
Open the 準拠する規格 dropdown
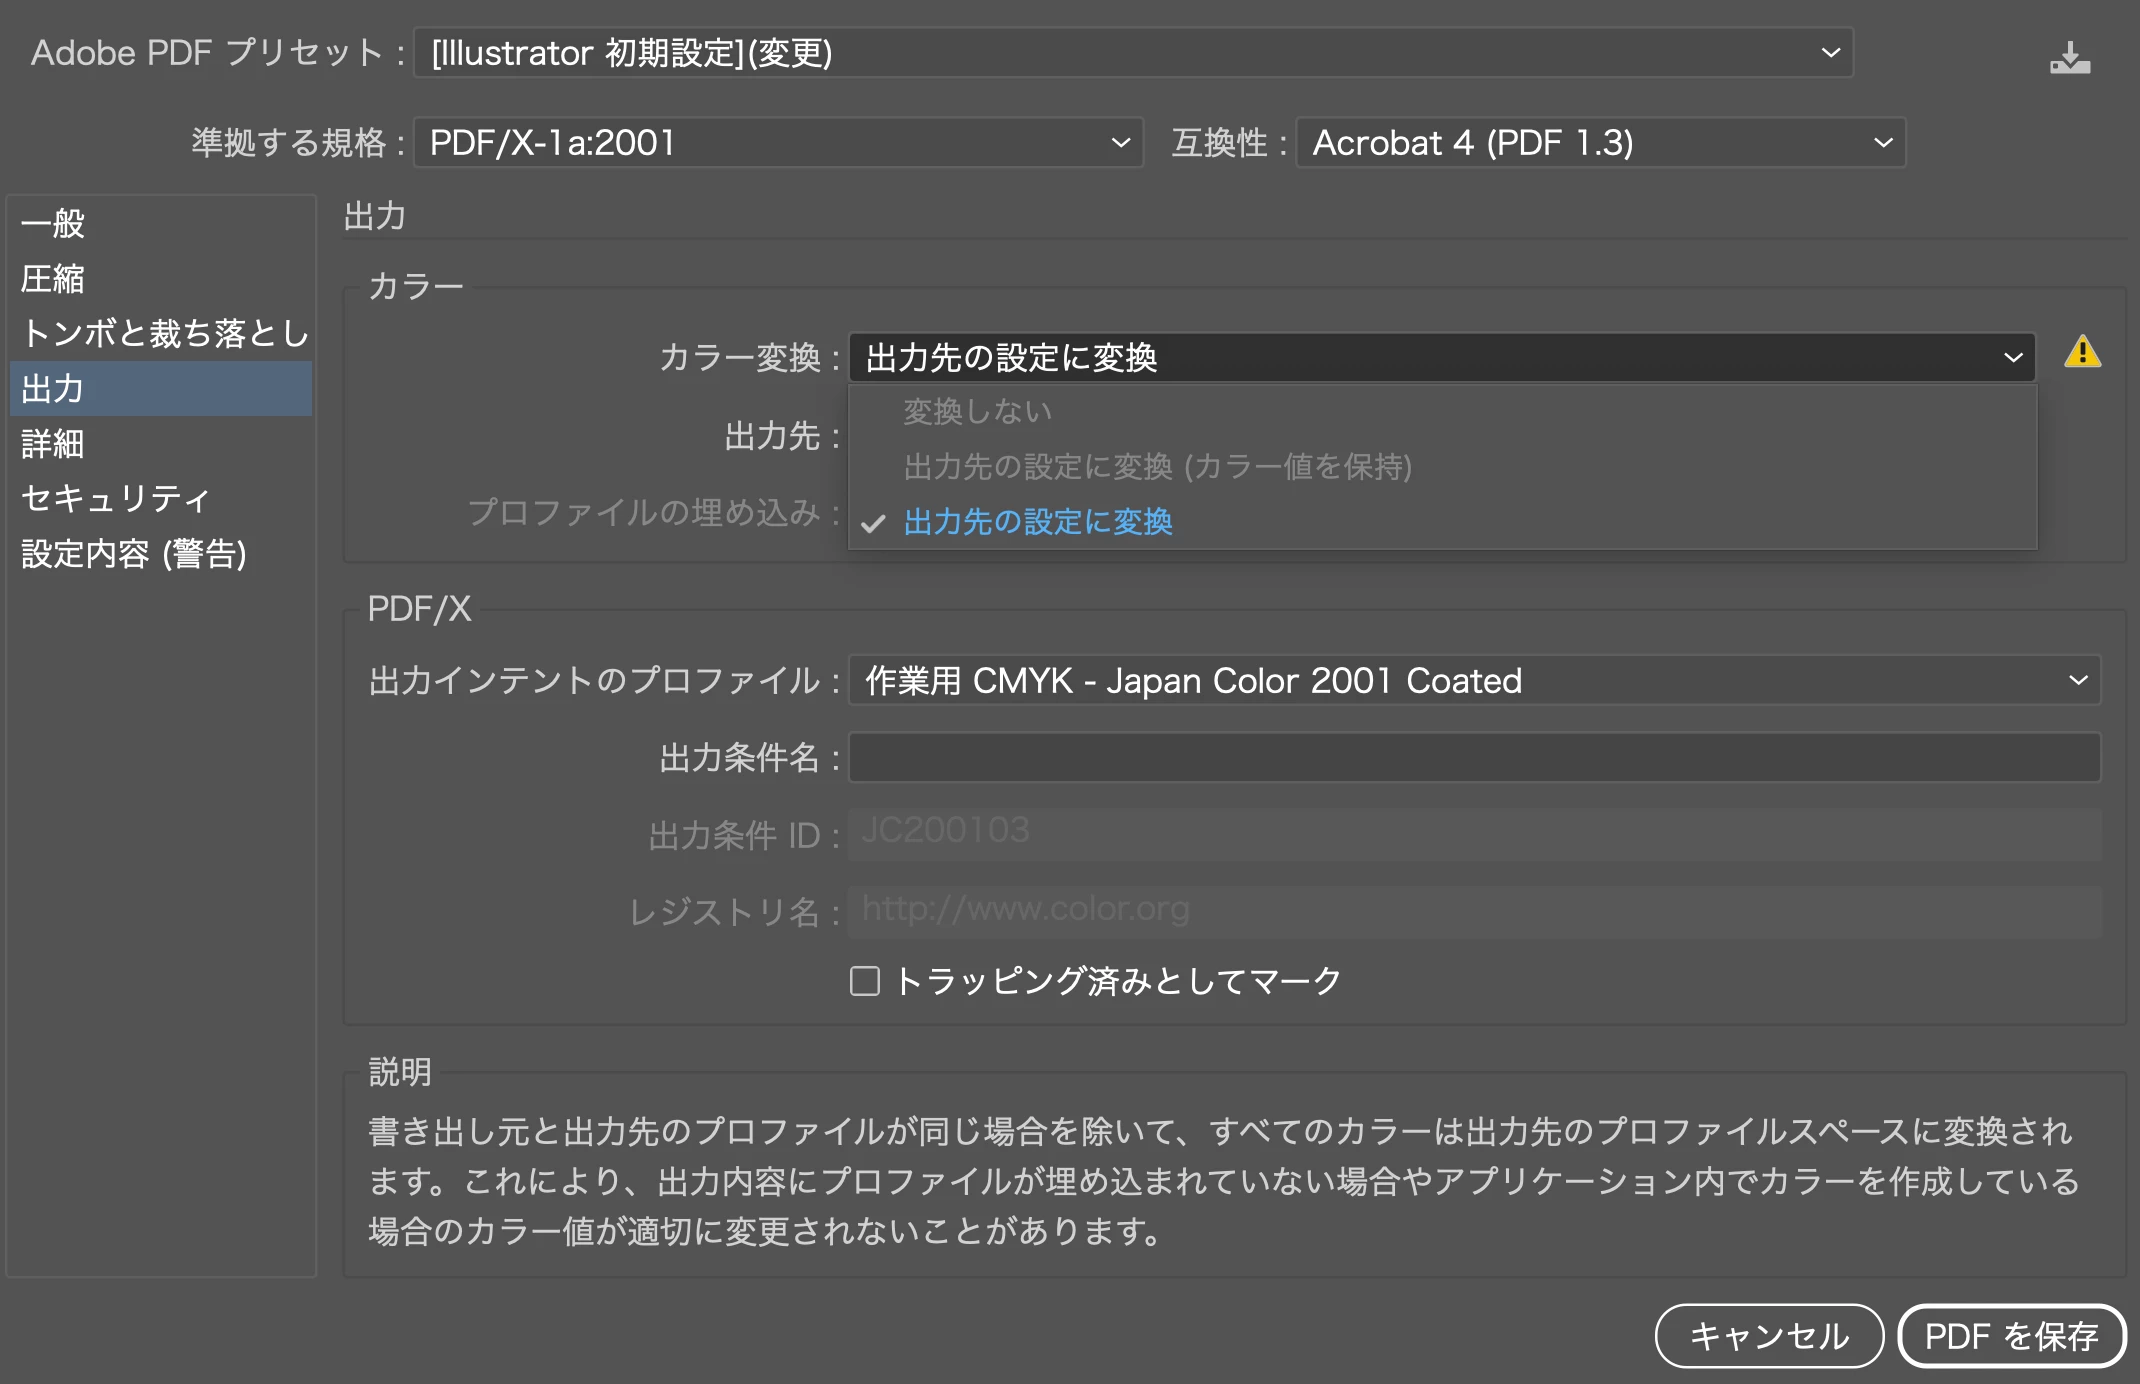[x=777, y=143]
